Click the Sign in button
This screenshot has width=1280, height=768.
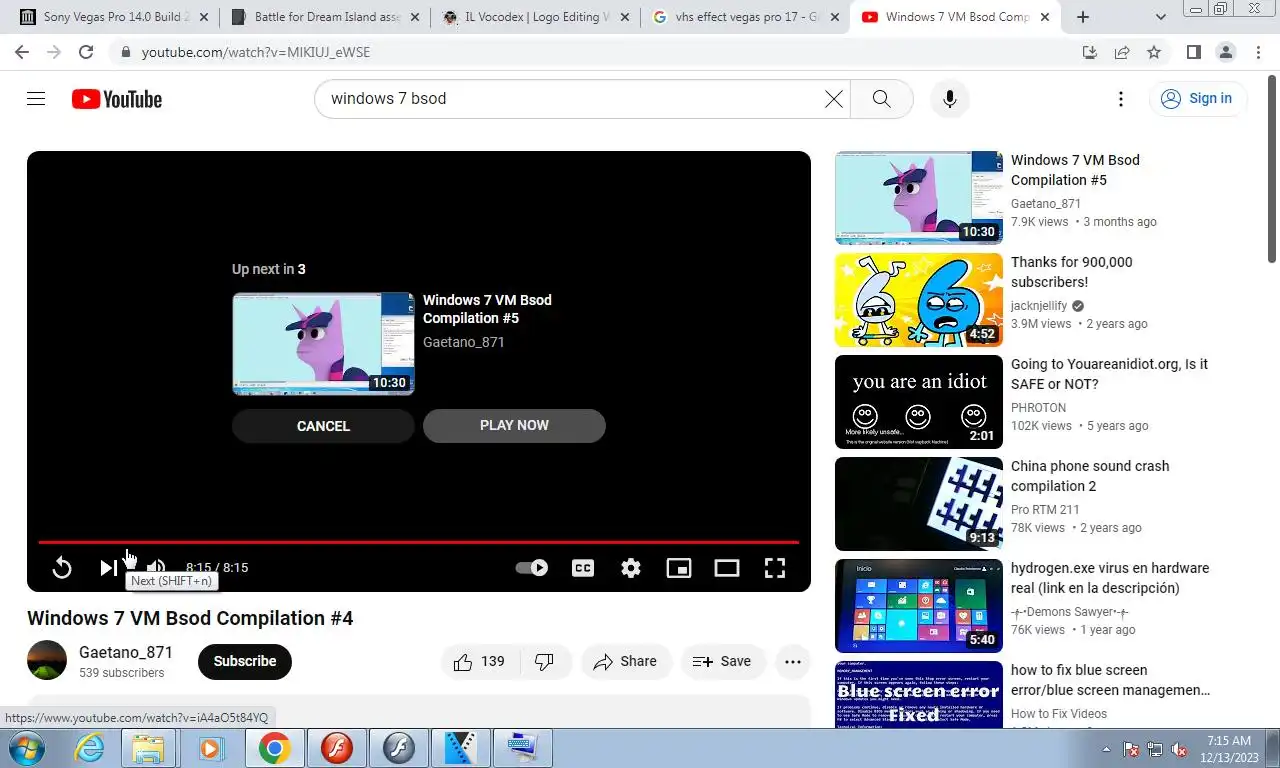1197,98
